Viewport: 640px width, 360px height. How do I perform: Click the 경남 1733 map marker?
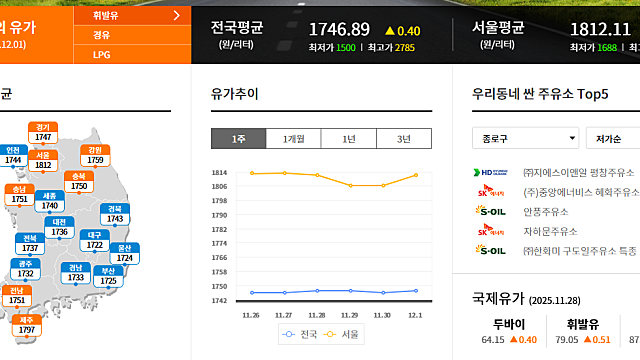click(x=76, y=273)
